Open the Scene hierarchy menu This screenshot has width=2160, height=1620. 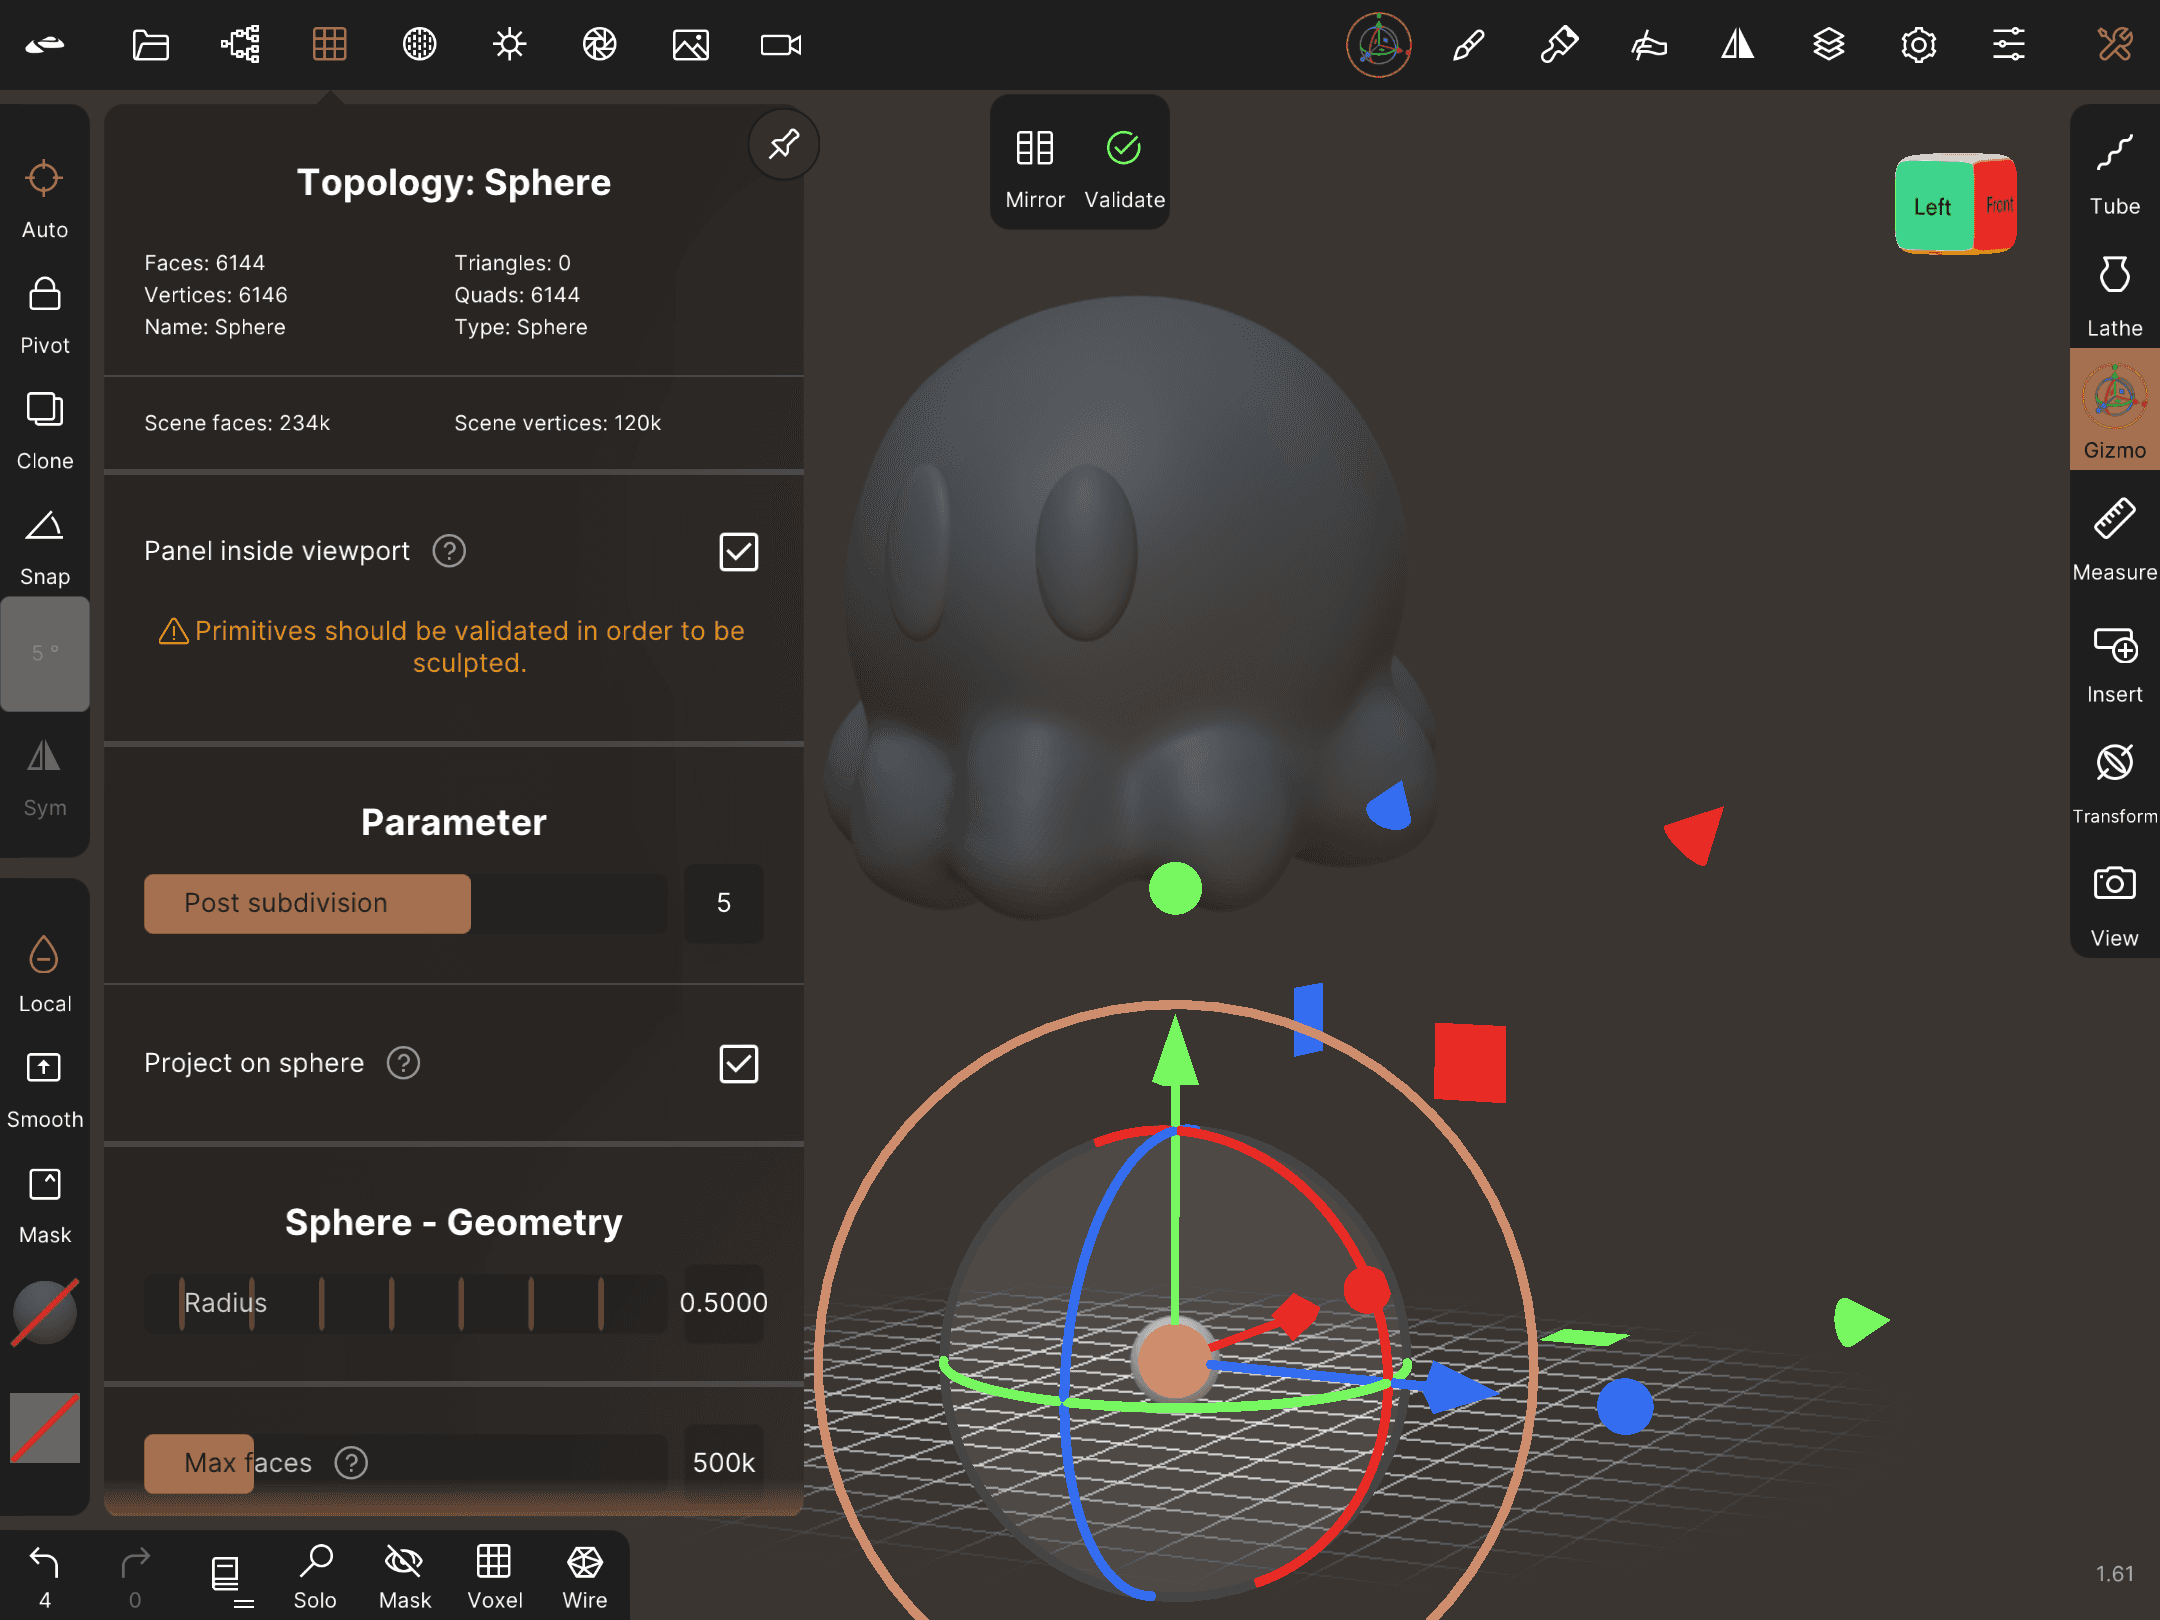240,45
